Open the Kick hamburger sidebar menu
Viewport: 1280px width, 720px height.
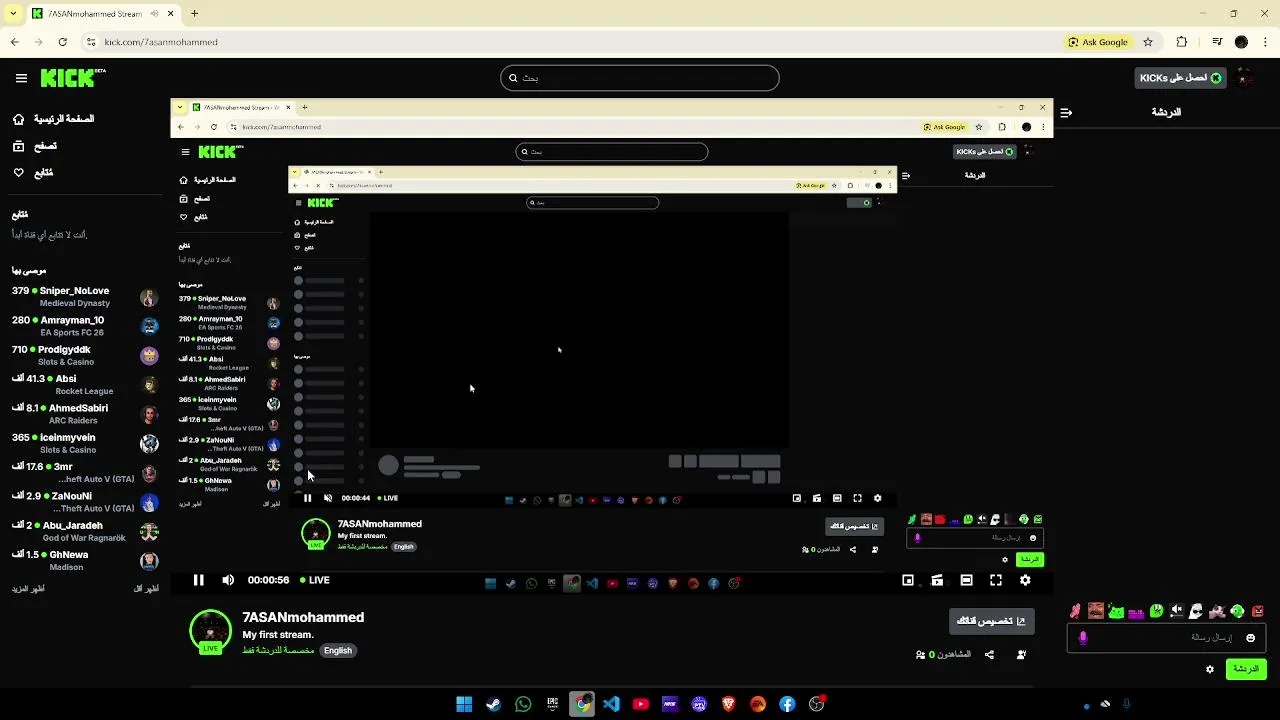(21, 78)
